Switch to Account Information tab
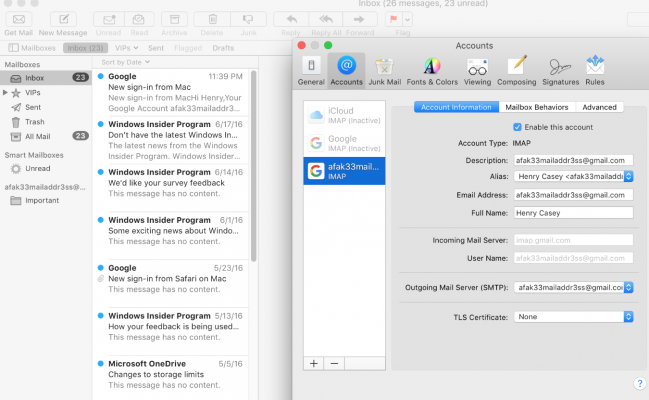649x400 pixels. pos(456,107)
